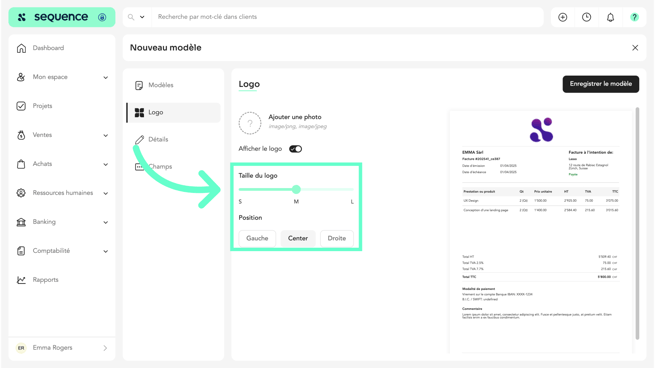Screen dimensions: 655x368
Task: Expand the Mon espace menu
Action: click(x=106, y=77)
